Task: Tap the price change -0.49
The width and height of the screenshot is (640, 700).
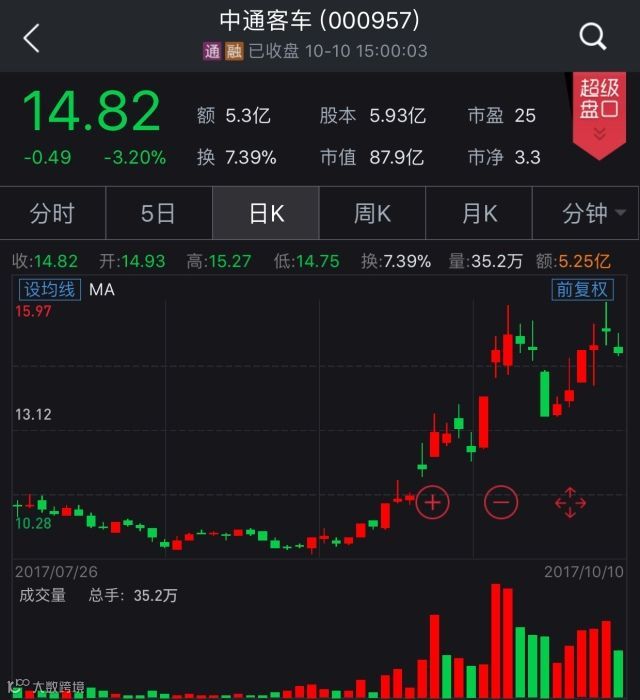Action: pos(47,158)
